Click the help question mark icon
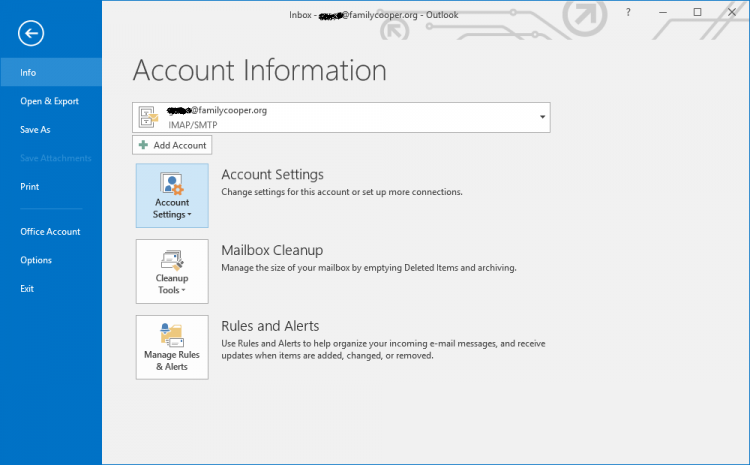 coord(628,12)
